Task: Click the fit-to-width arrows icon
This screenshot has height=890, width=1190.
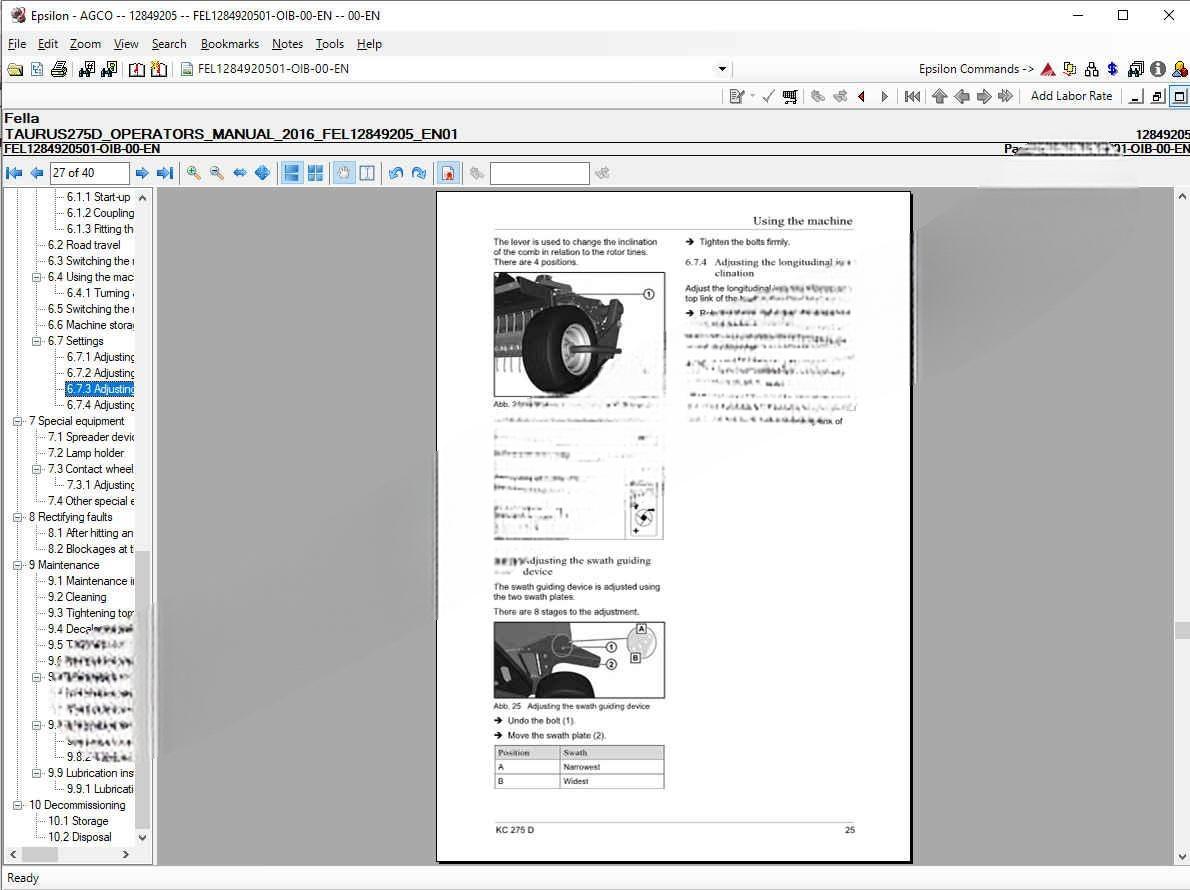Action: click(240, 173)
